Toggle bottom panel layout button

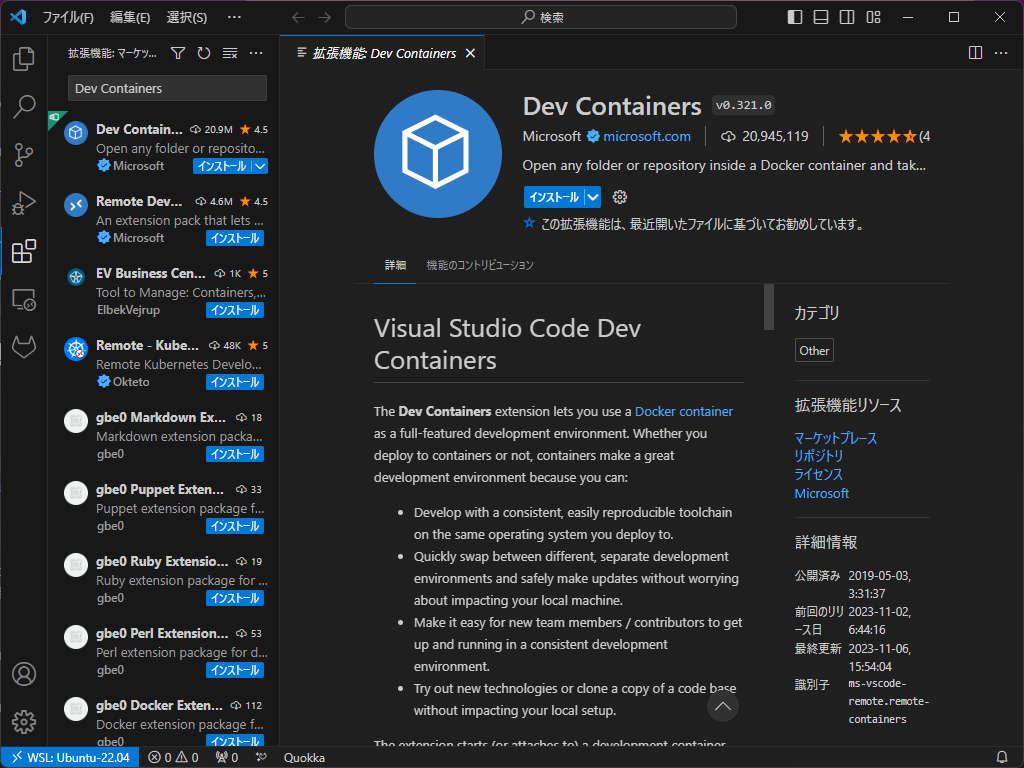[x=821, y=17]
